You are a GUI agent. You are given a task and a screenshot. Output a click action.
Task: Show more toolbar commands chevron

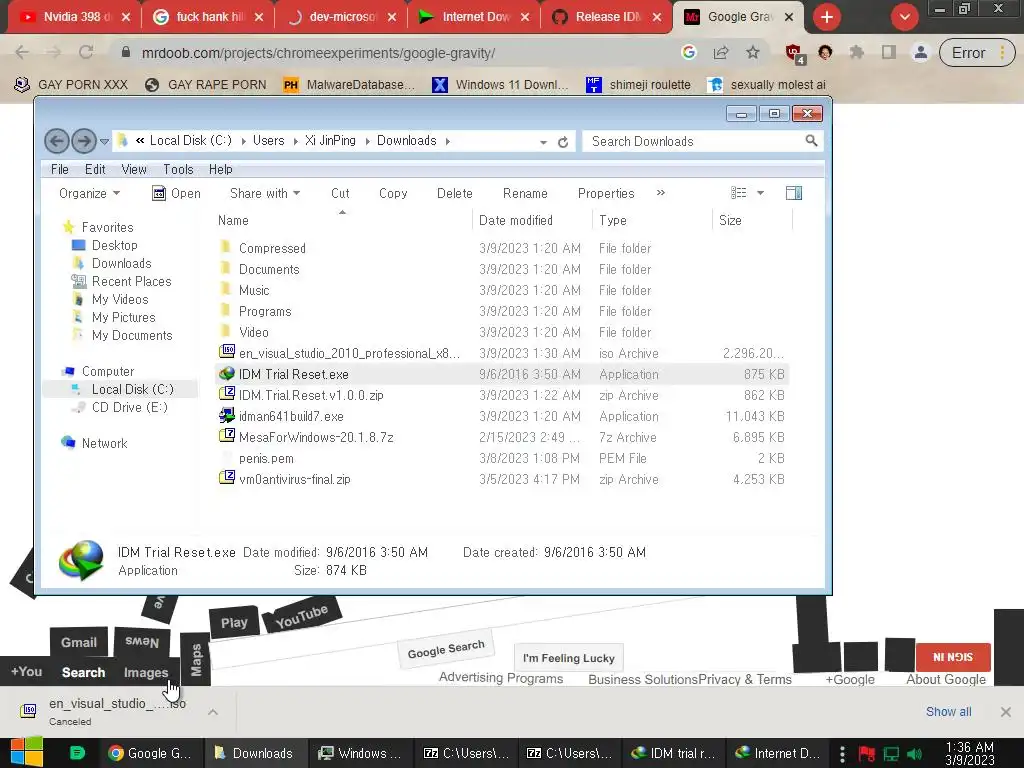[661, 193]
